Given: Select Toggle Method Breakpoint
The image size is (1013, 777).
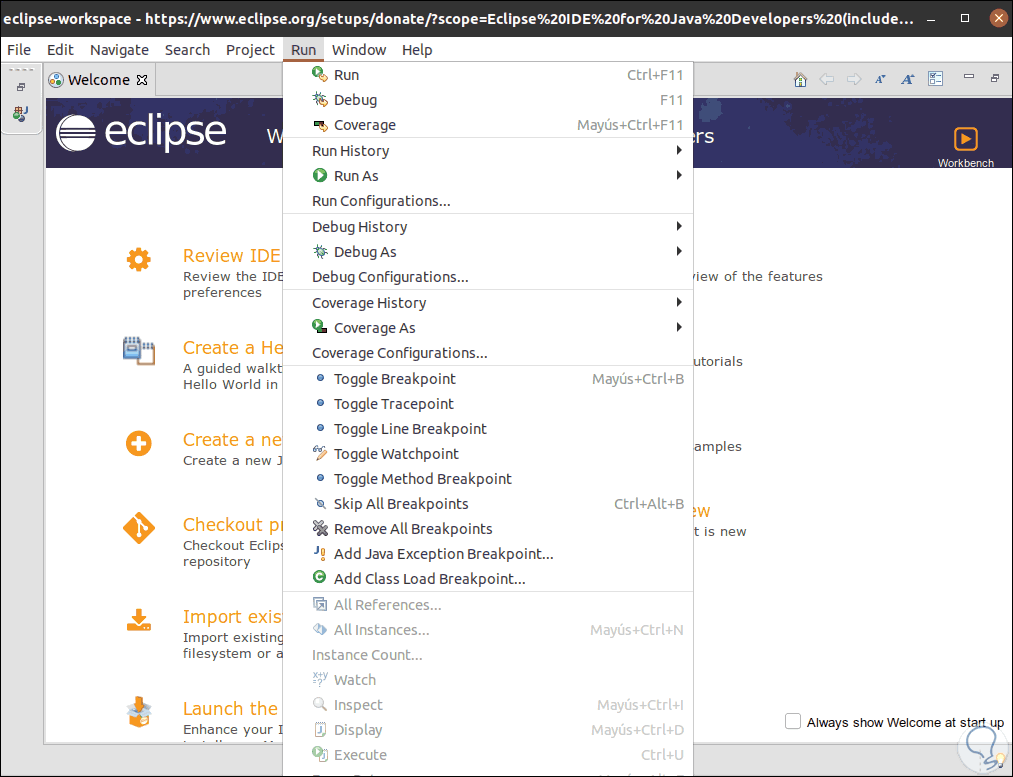Looking at the screenshot, I should (488, 479).
